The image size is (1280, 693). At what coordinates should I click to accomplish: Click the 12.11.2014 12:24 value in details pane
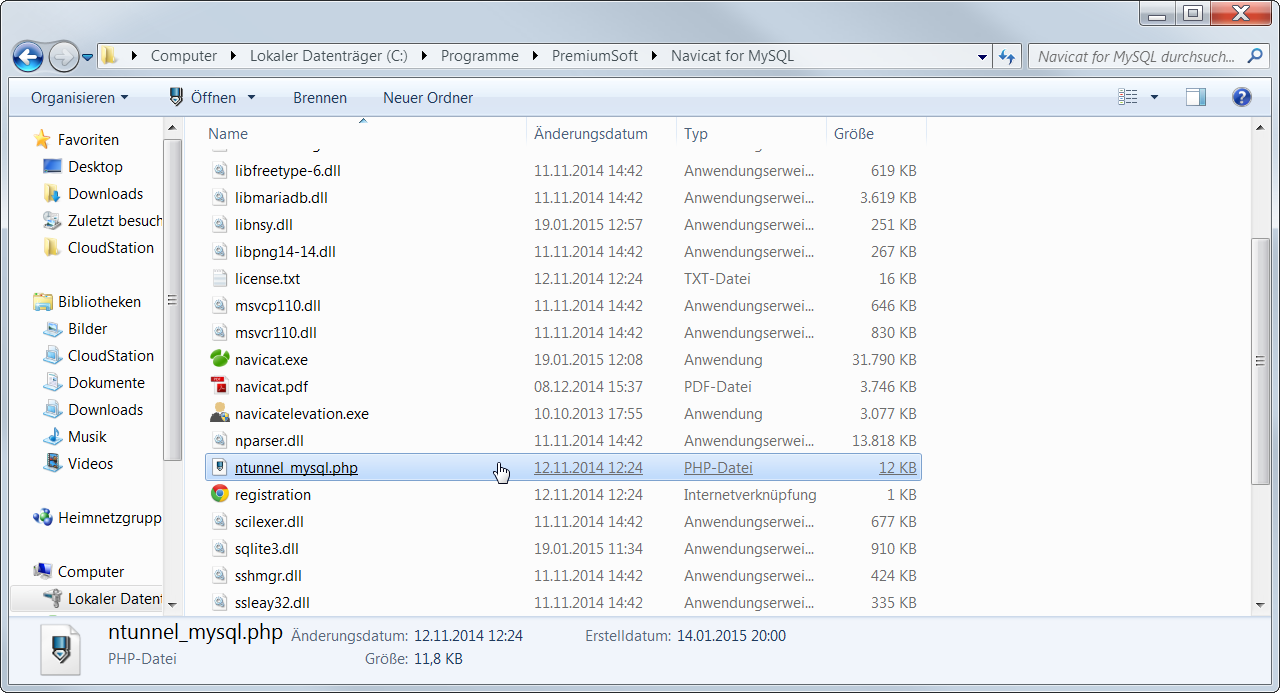click(468, 636)
